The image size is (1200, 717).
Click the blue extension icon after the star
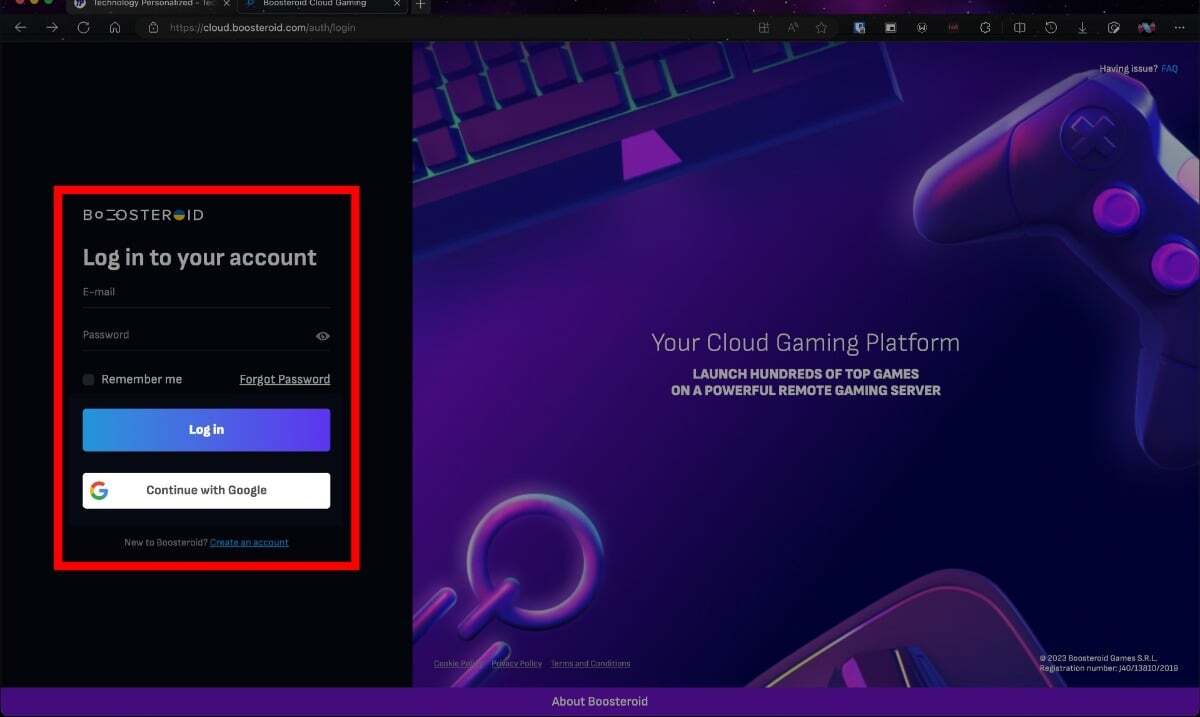tap(859, 28)
